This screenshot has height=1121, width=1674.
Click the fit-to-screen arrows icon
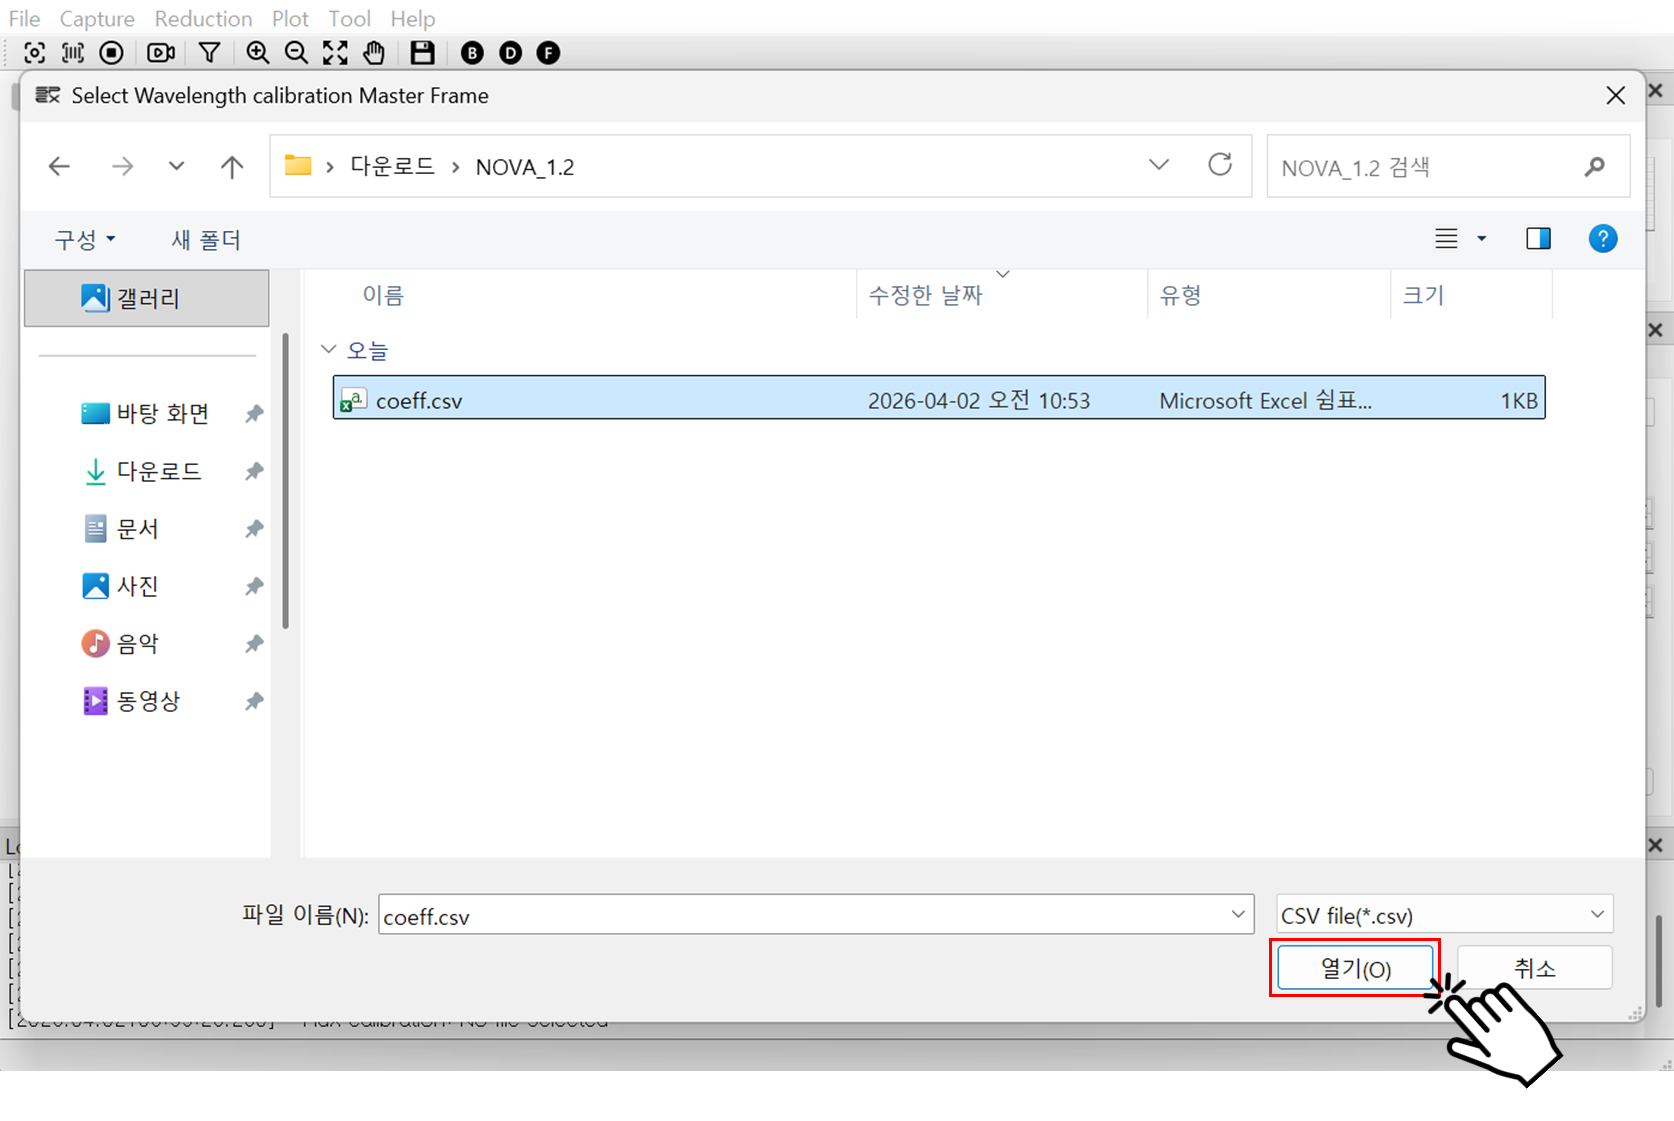click(335, 53)
